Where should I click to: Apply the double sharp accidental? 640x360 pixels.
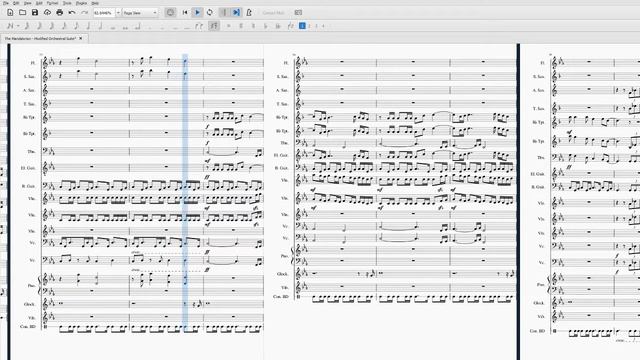(x=229, y=26)
